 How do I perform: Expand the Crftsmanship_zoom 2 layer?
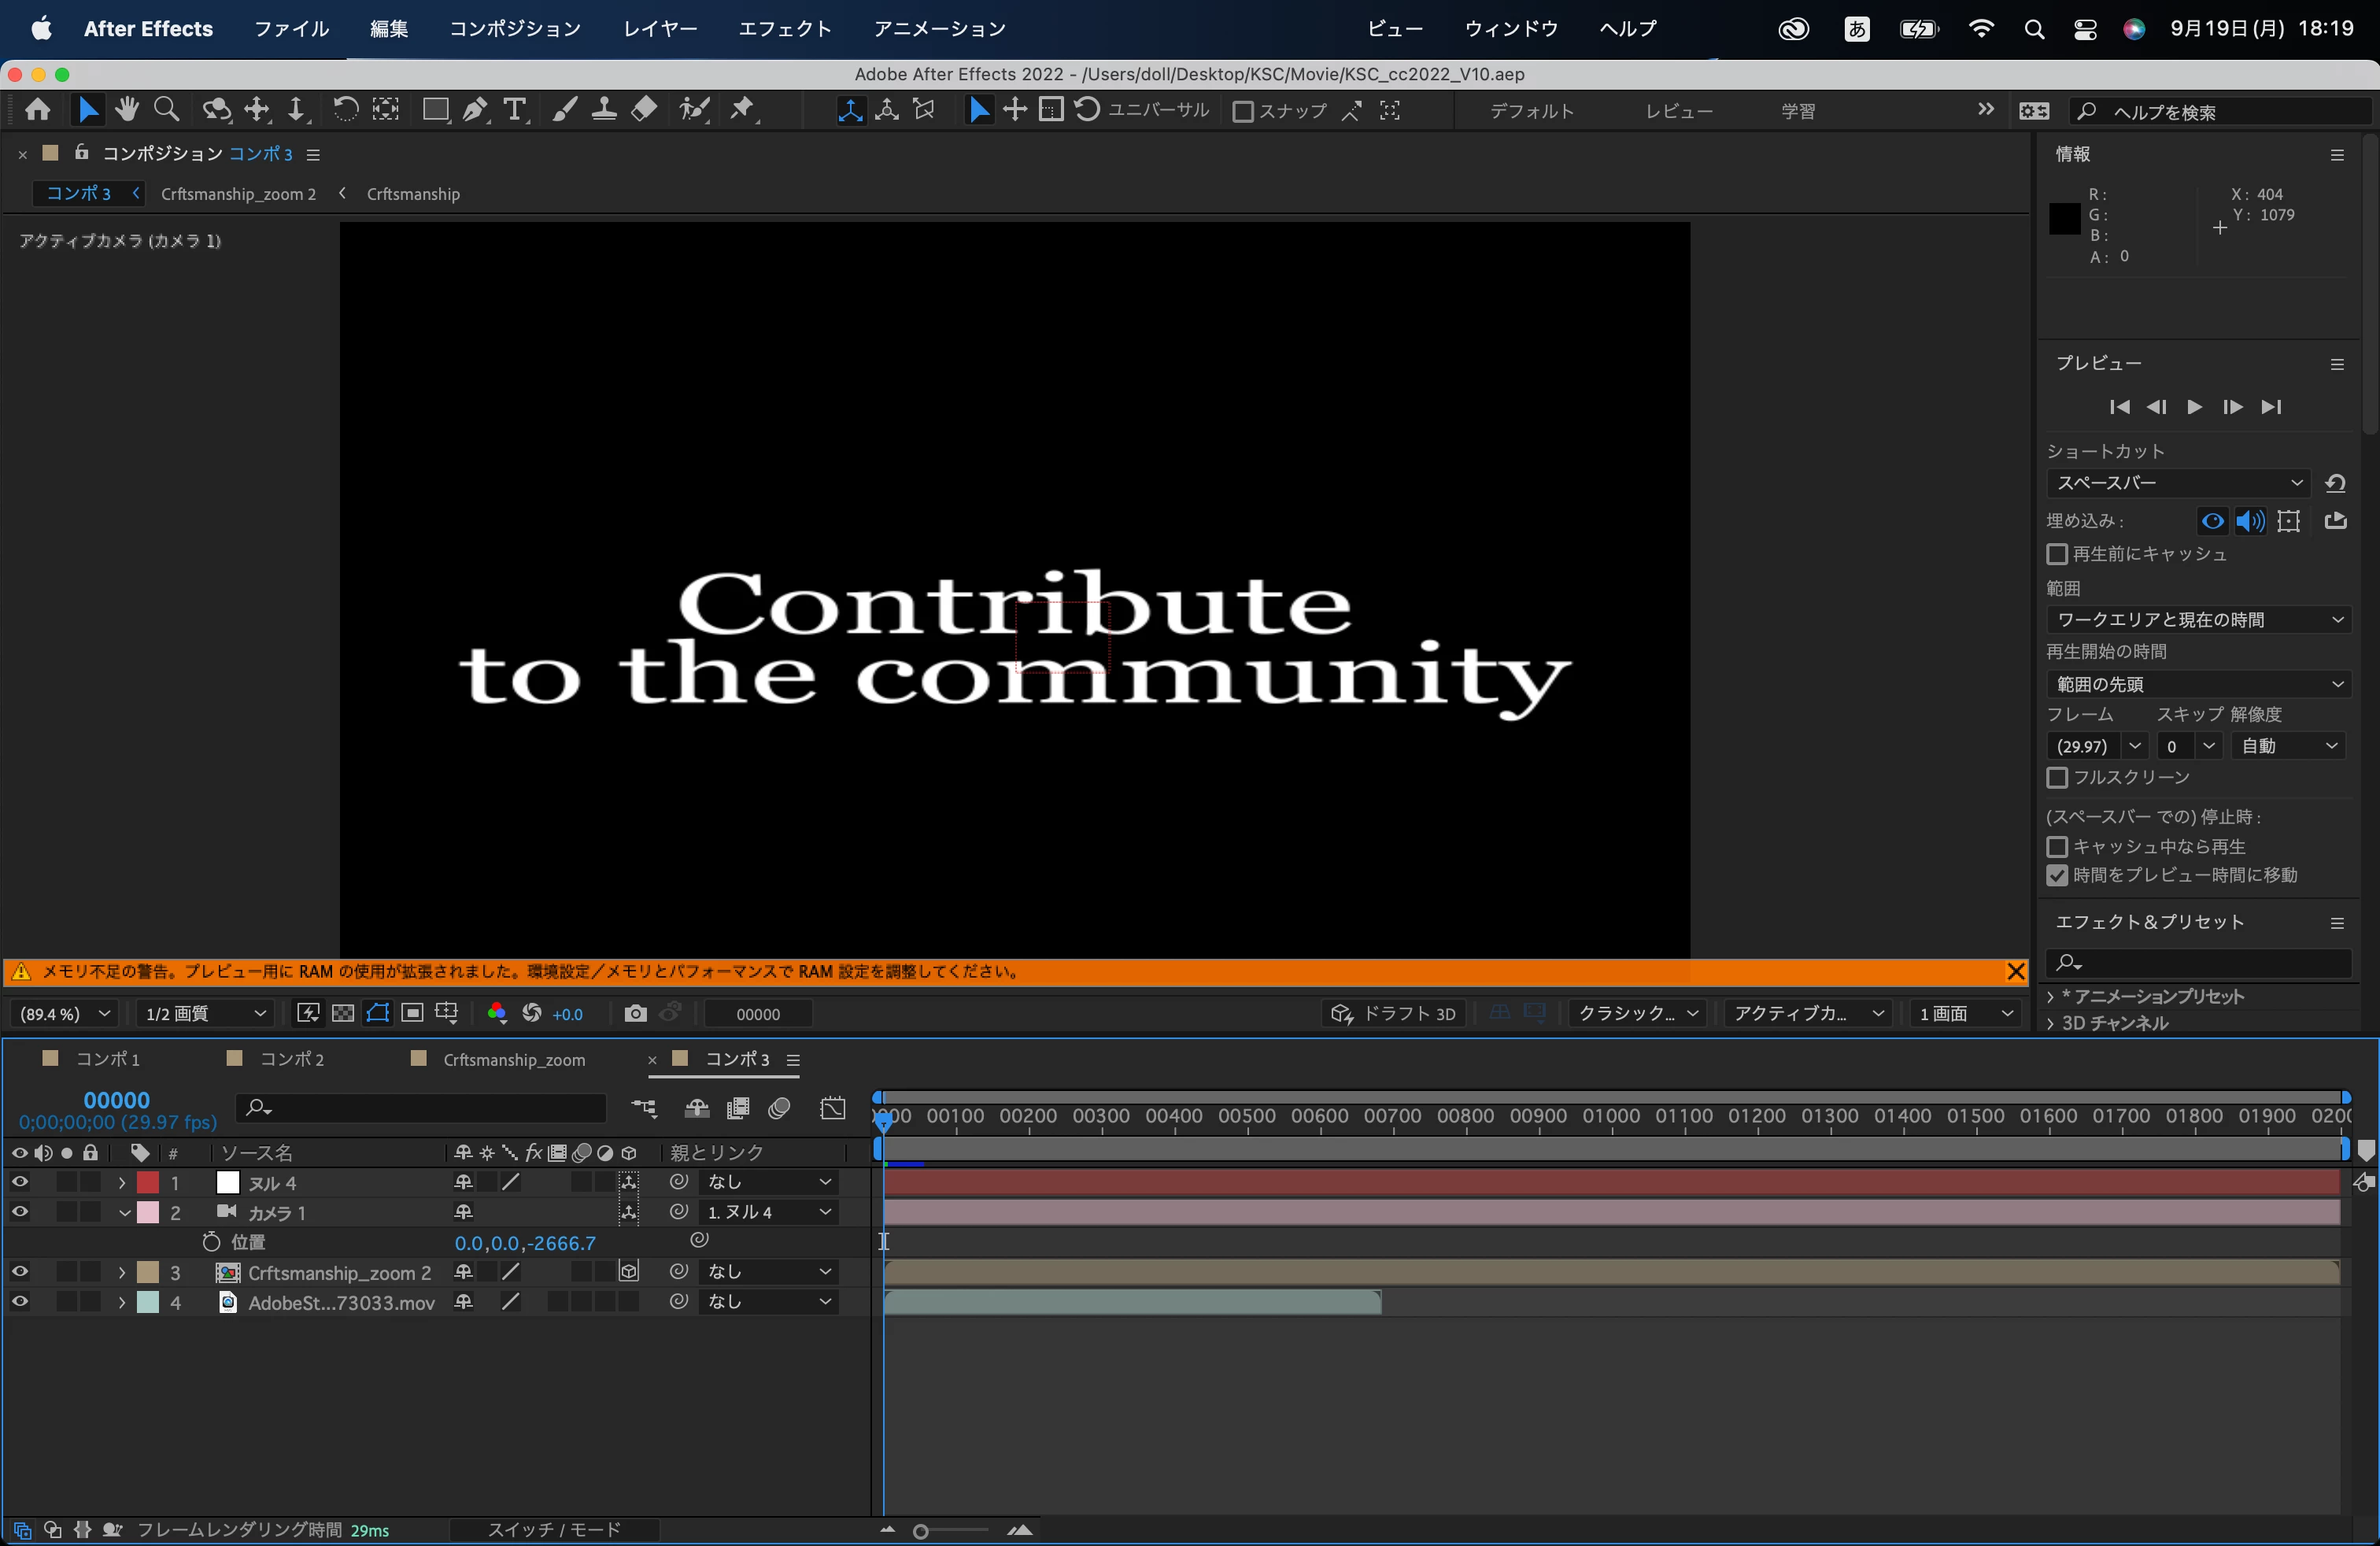point(122,1273)
